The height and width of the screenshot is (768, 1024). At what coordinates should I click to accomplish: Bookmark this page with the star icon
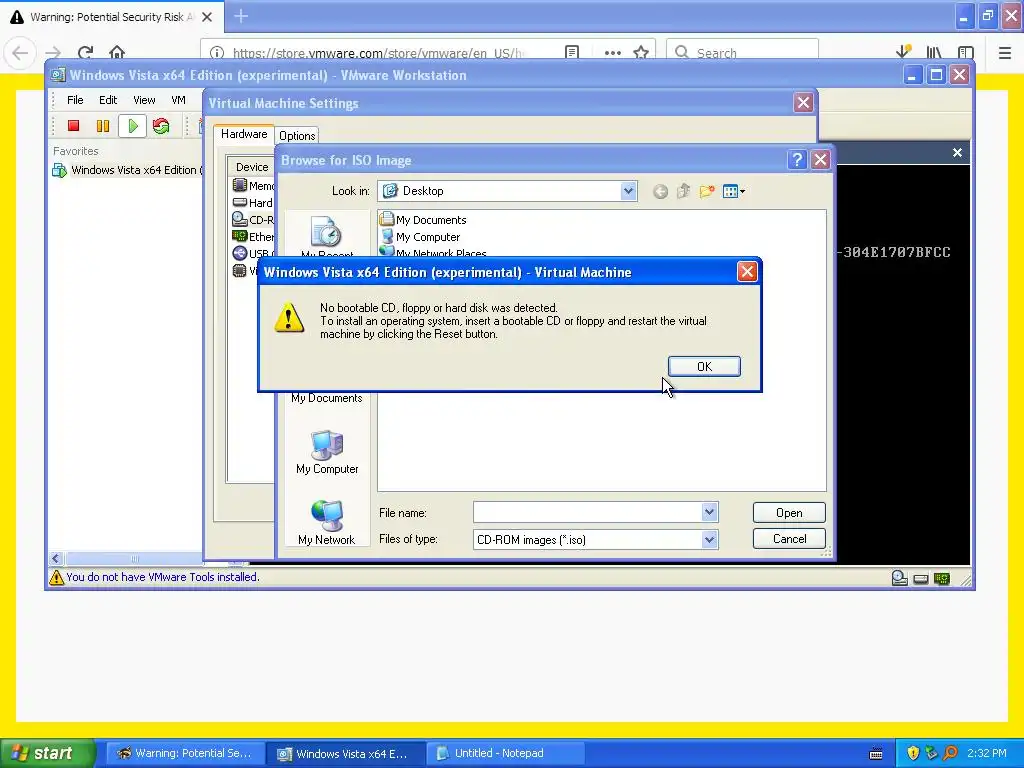click(641, 52)
